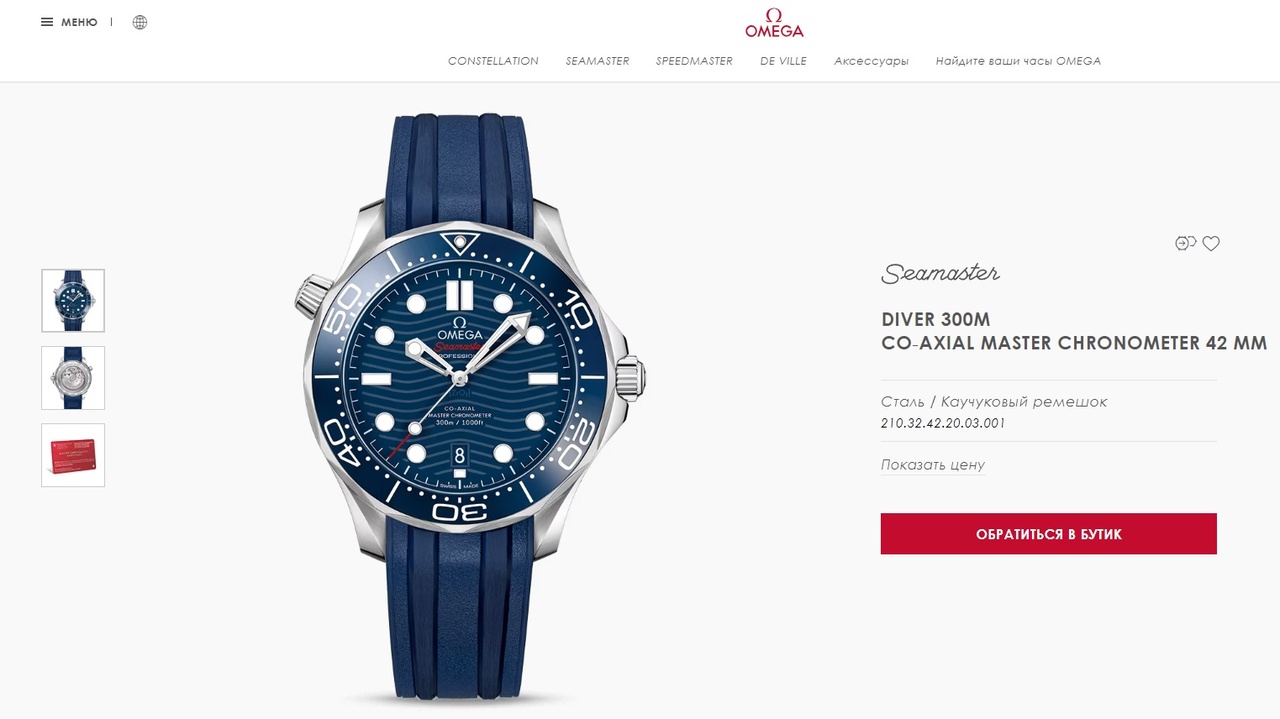Viewport: 1280px width, 719px height.
Task: Toggle the heart wishlist icon
Action: (x=1211, y=243)
